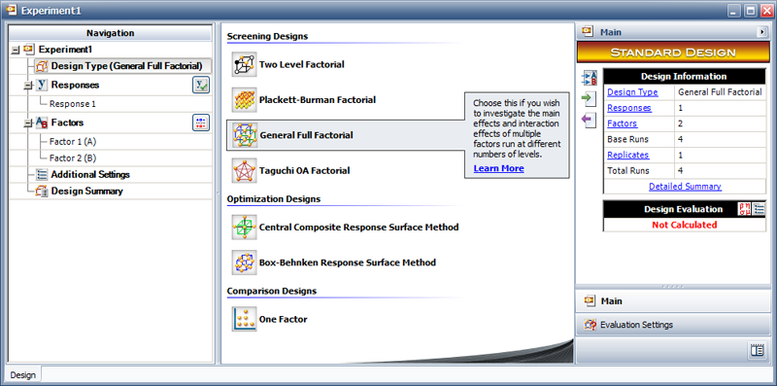Click the Additional Settings list icon
This screenshot has height=386, width=777.
tap(42, 175)
